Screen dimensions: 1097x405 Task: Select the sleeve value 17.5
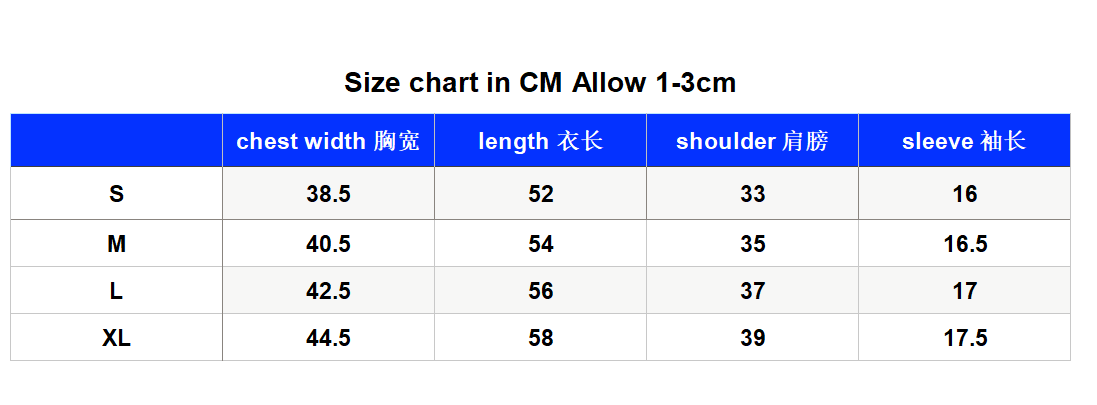[964, 338]
